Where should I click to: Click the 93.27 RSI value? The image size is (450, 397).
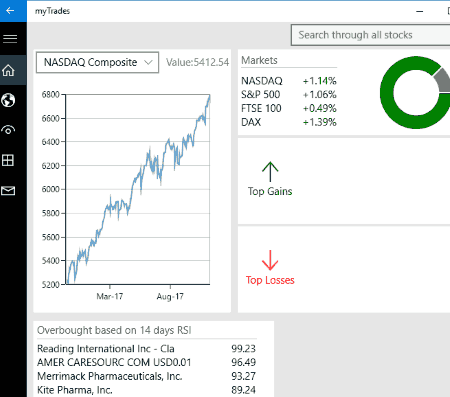tap(243, 376)
